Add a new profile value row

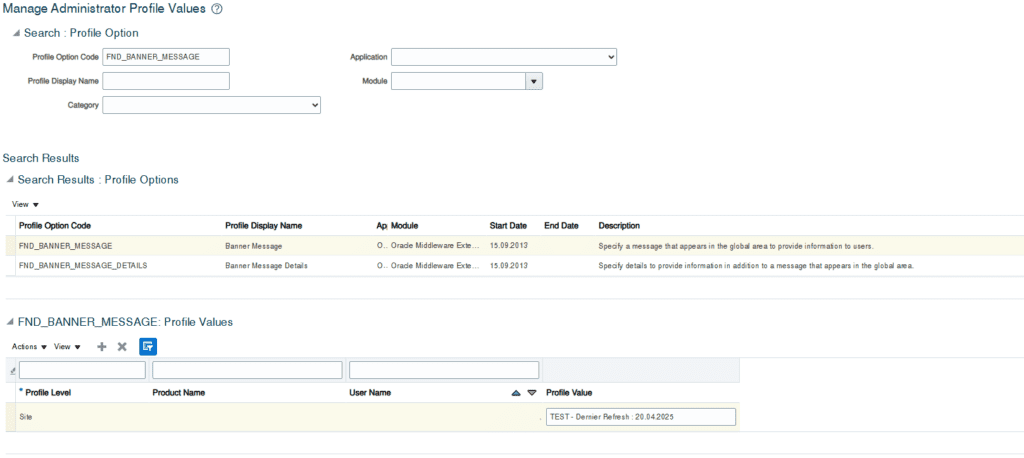101,346
